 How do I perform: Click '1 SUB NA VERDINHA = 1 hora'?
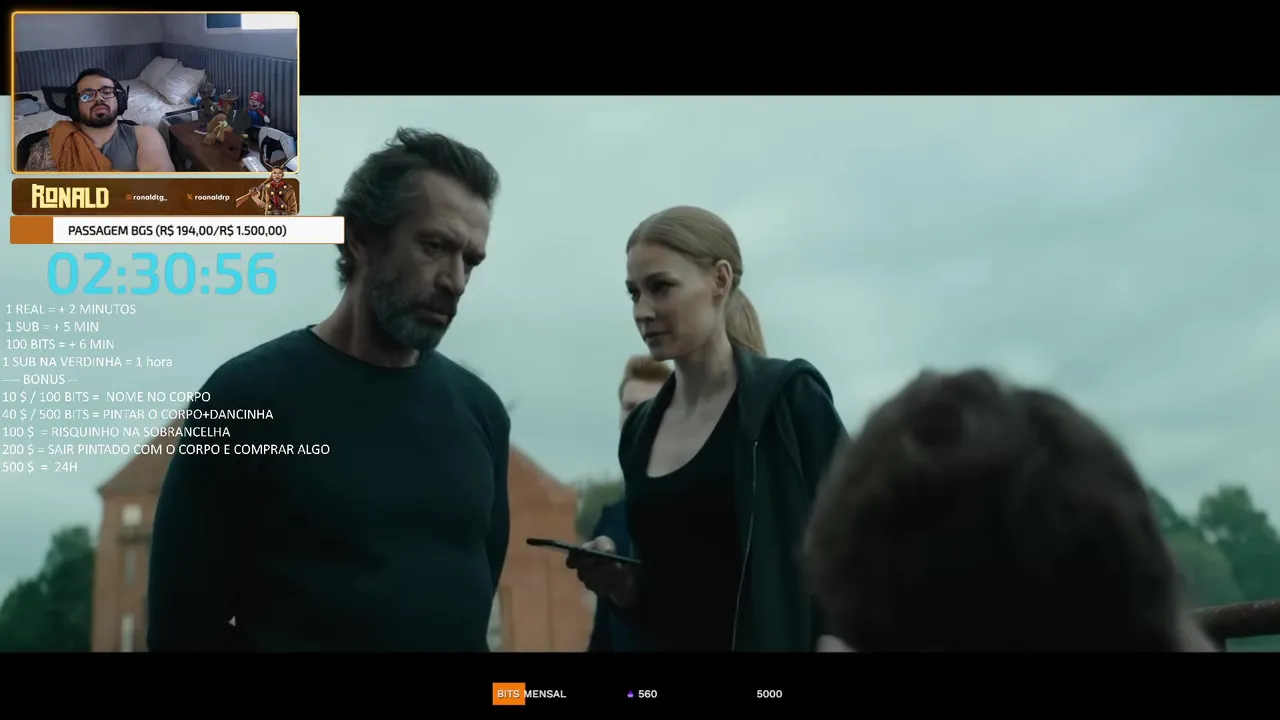click(87, 362)
